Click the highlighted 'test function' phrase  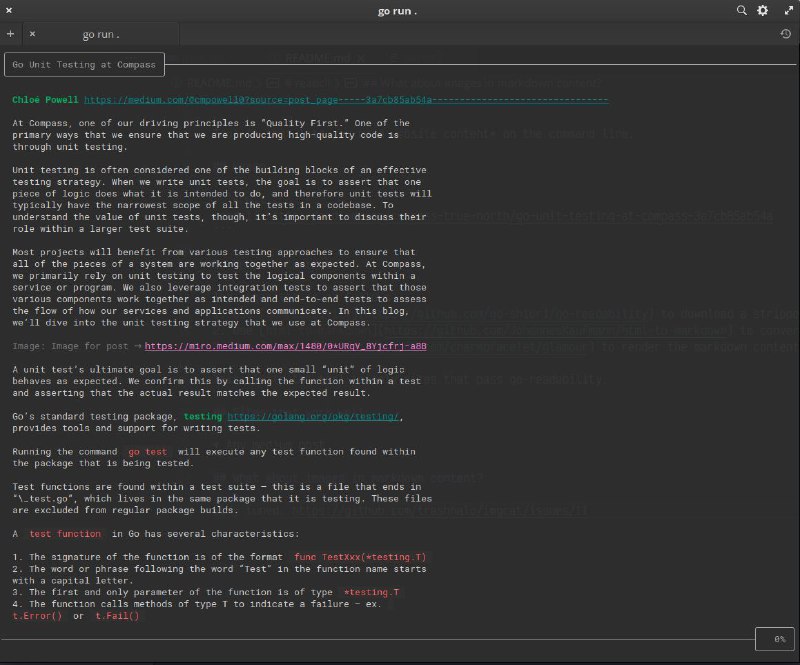point(65,534)
